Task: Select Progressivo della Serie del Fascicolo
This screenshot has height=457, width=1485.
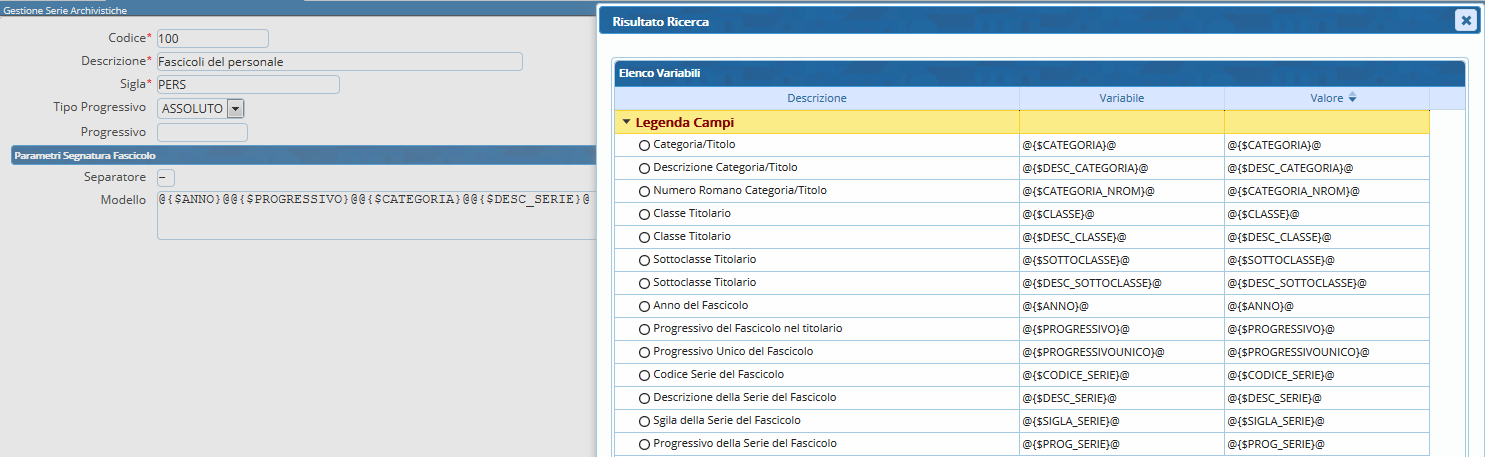Action: pos(644,444)
